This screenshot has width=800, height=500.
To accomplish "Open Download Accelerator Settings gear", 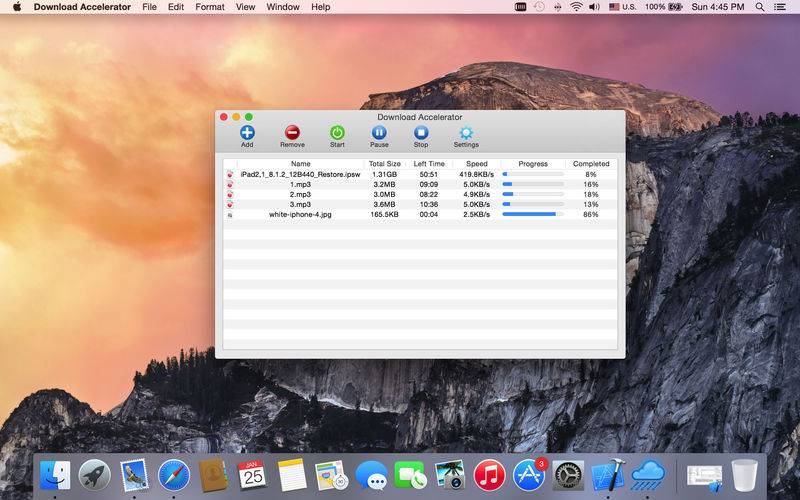I will coord(466,136).
